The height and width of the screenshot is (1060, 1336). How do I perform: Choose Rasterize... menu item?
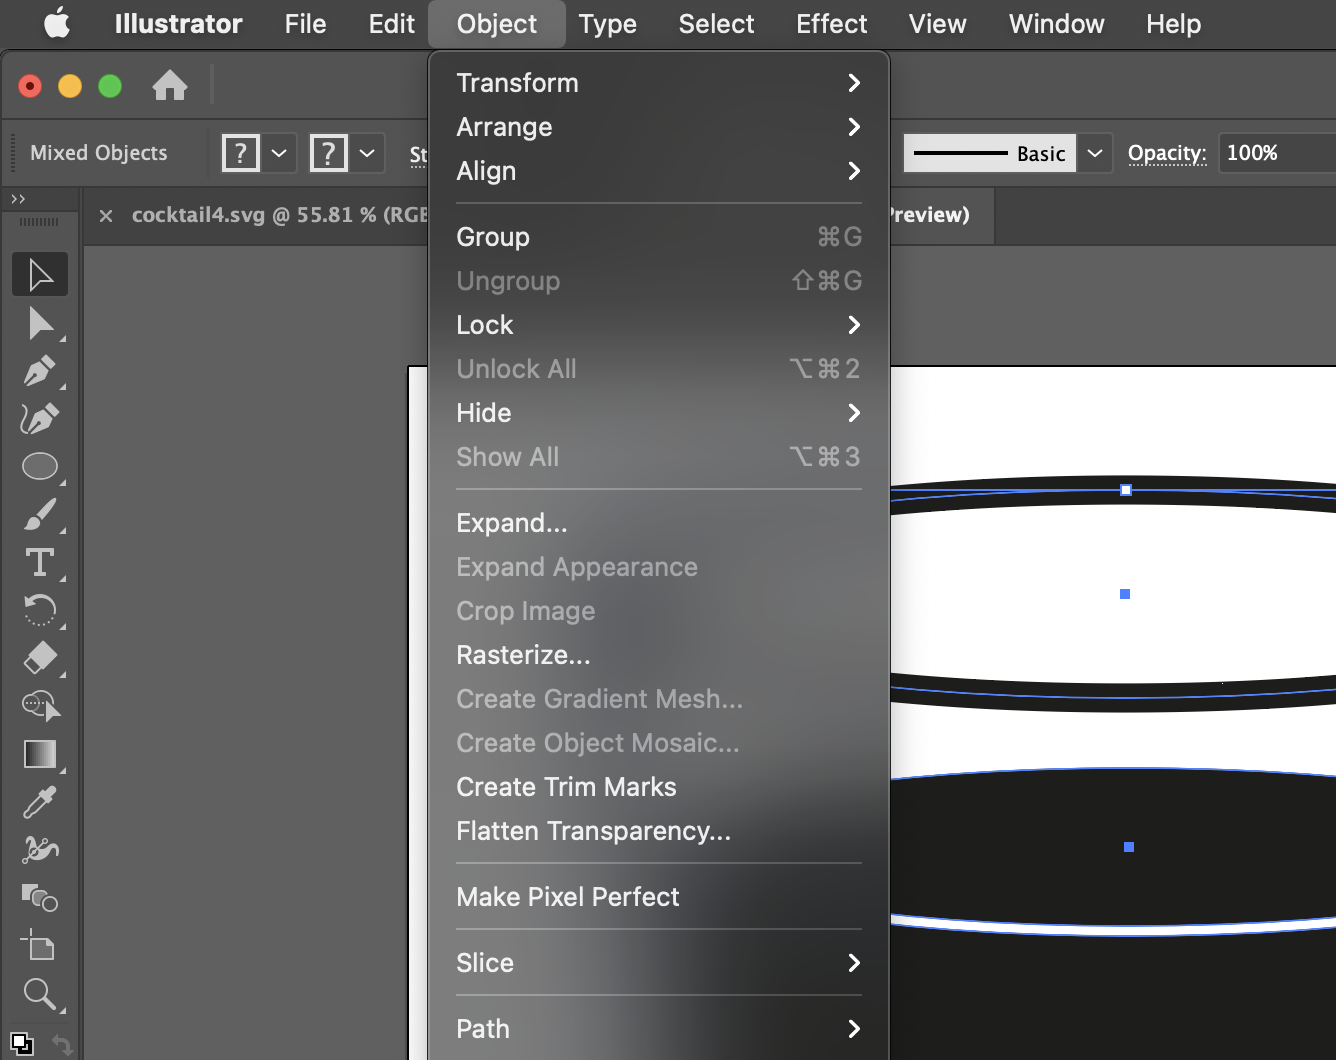[659, 655]
